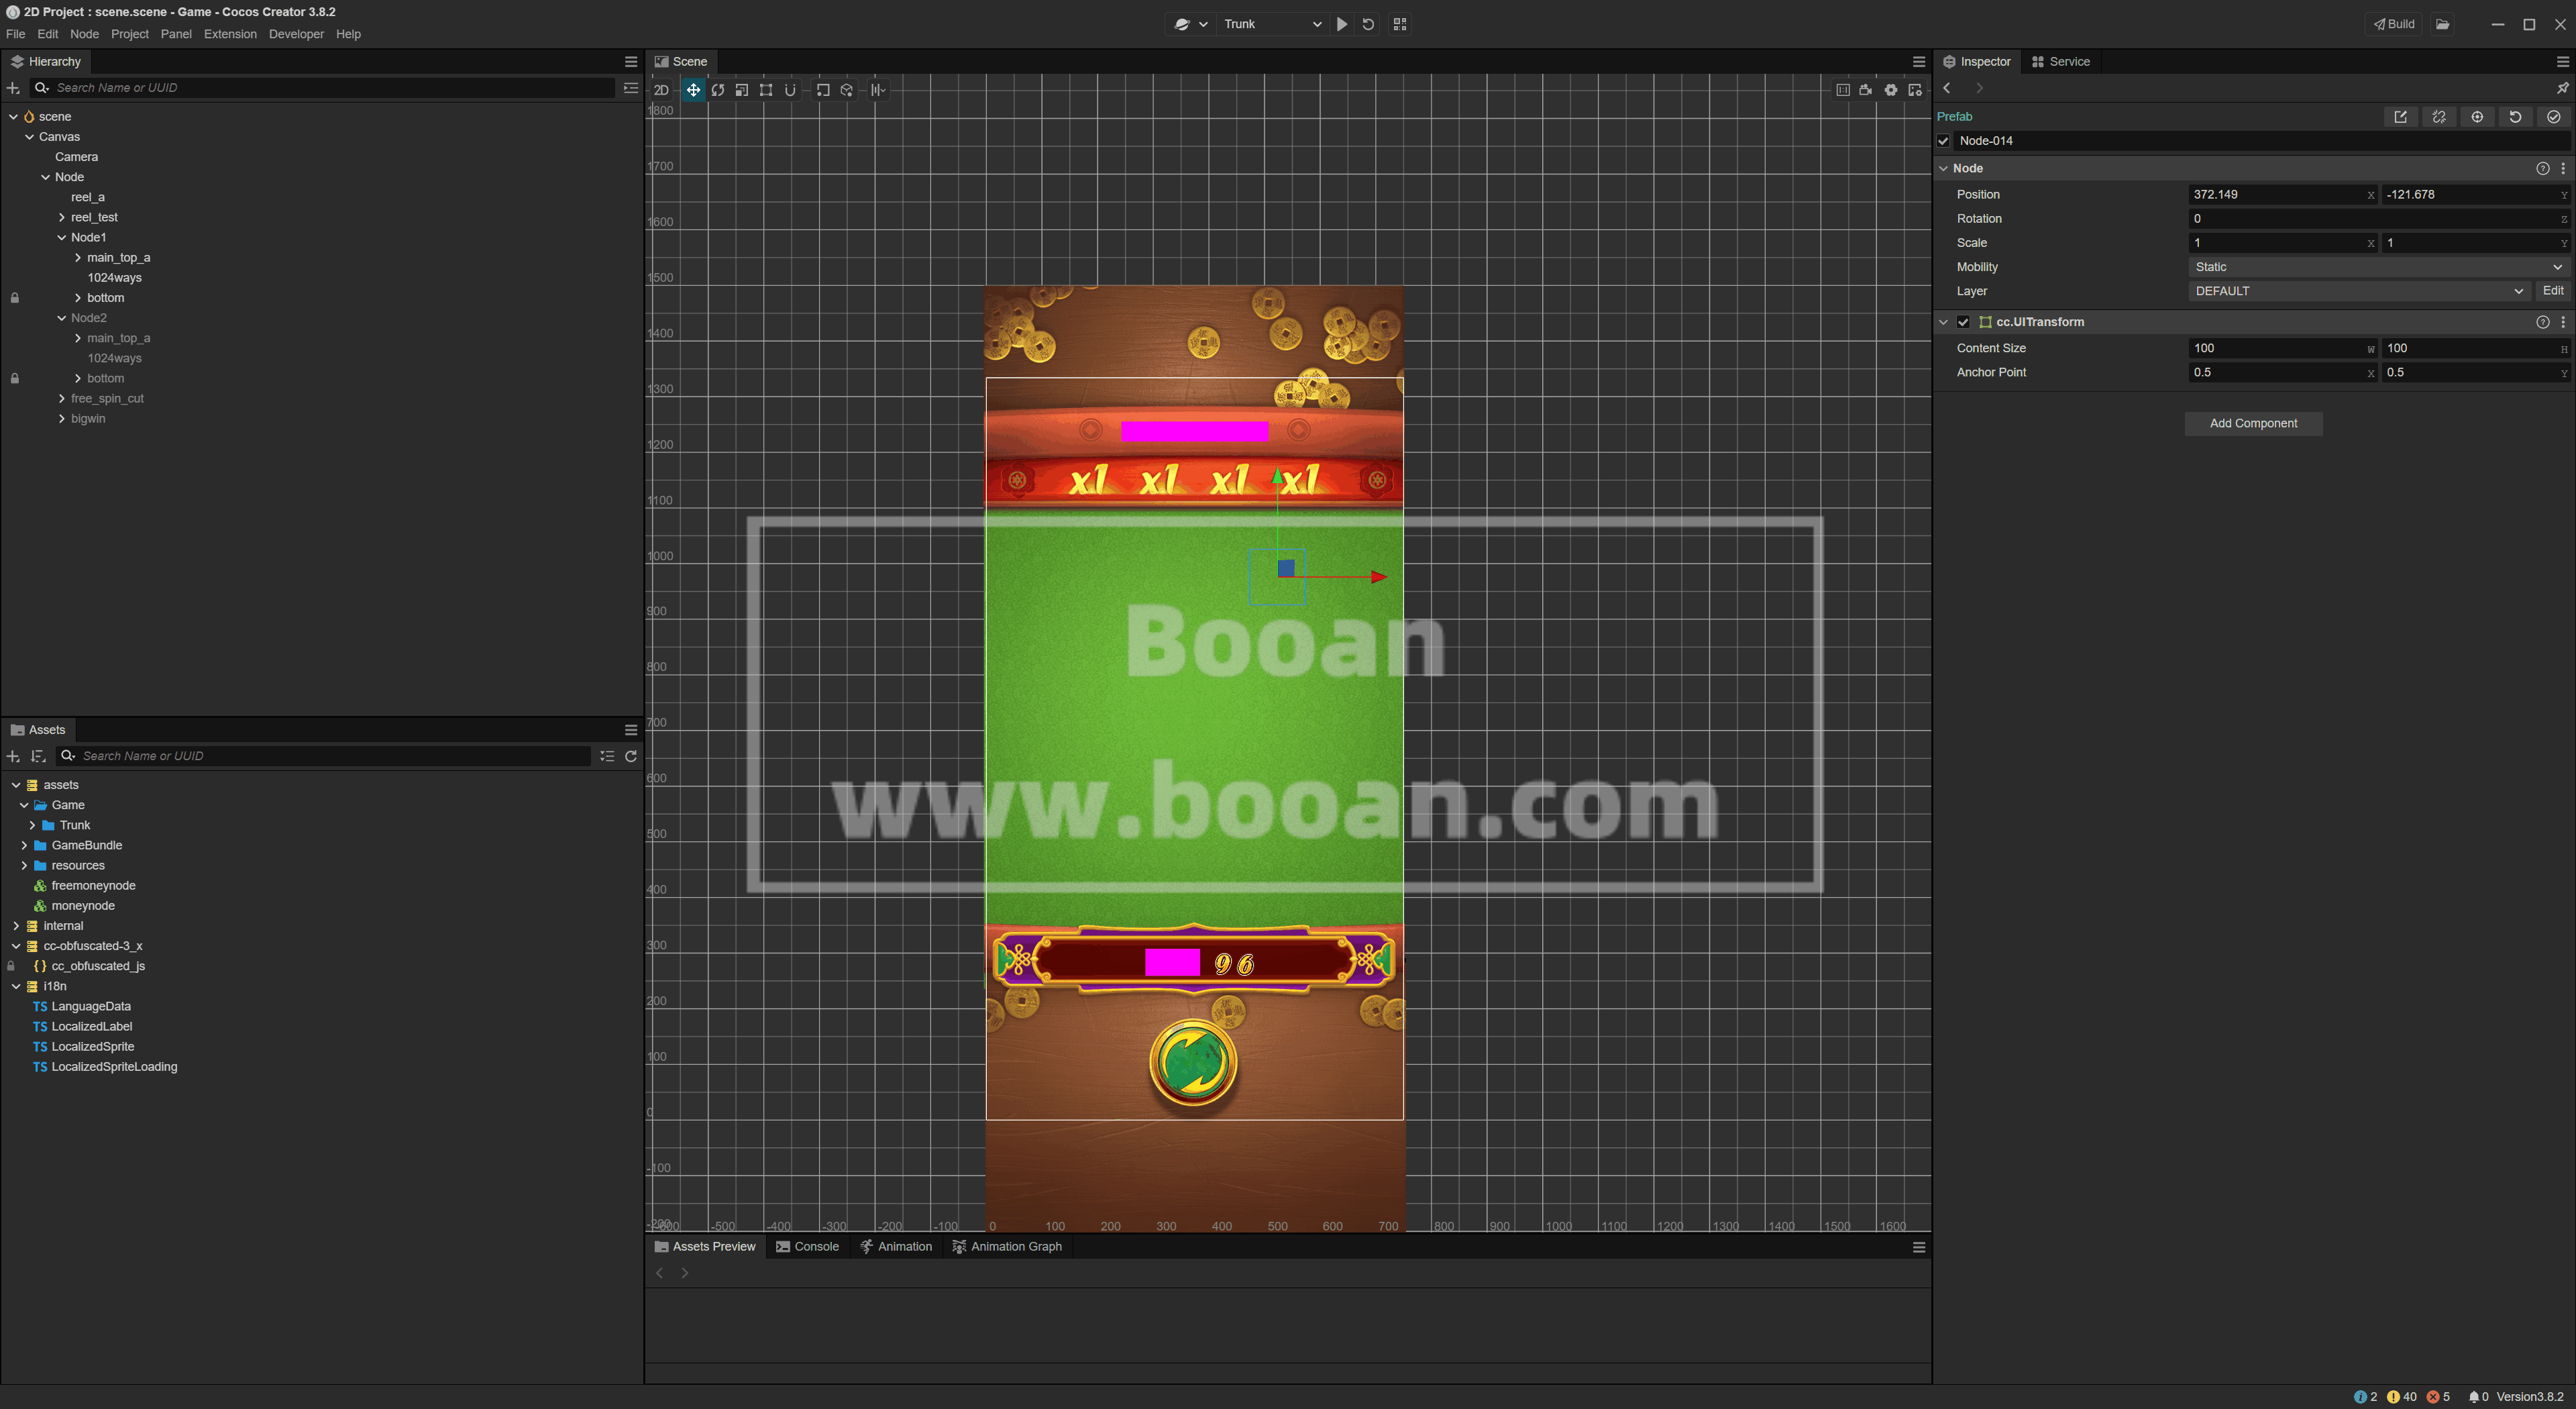The height and width of the screenshot is (1409, 2576).
Task: Disable the cc.UITransform component checkbox
Action: click(1963, 322)
